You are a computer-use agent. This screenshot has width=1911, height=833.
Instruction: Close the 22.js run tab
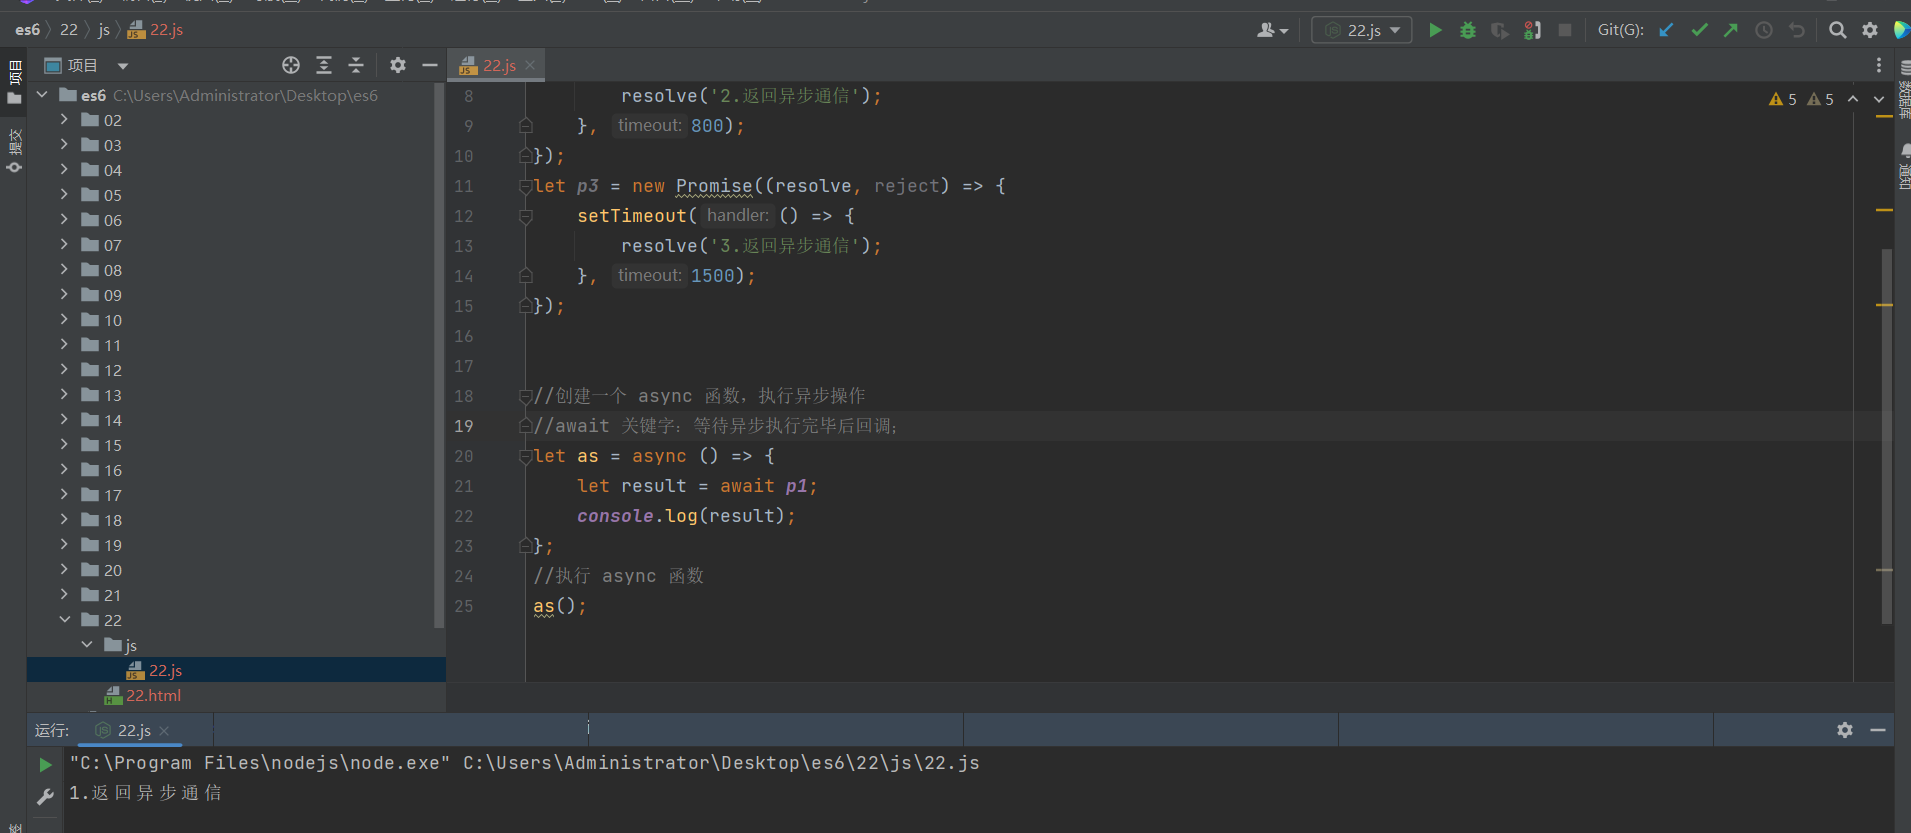point(165,731)
